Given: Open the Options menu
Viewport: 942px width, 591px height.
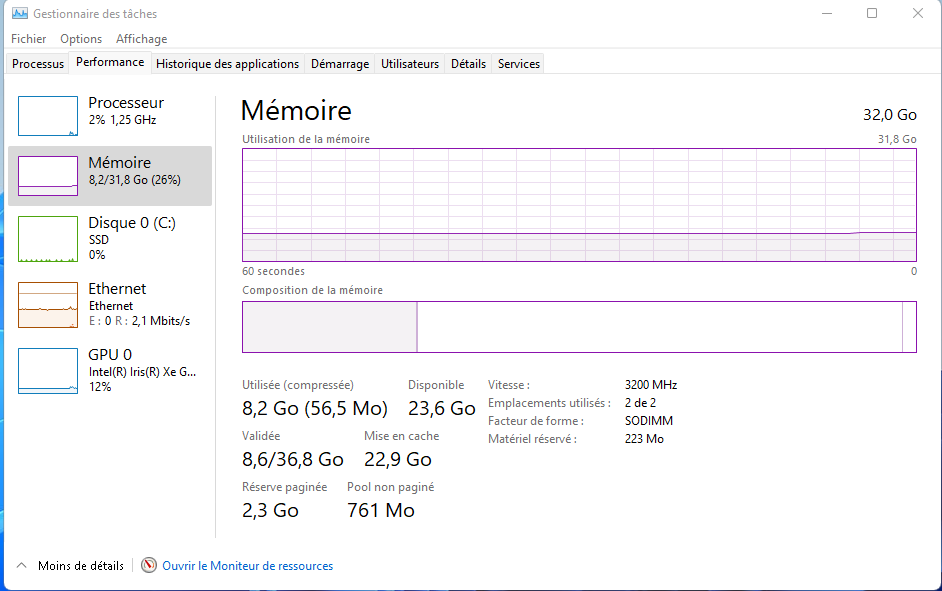Looking at the screenshot, I should click(81, 39).
